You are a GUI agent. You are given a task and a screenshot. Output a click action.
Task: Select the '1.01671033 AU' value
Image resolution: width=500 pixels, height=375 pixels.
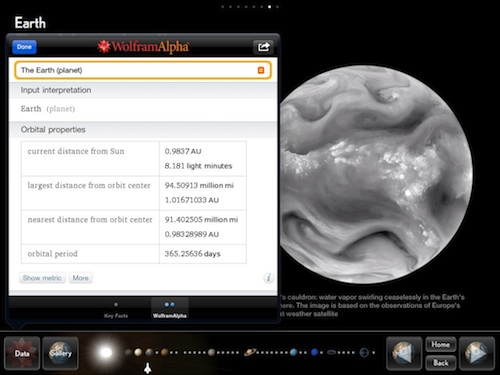(192, 200)
